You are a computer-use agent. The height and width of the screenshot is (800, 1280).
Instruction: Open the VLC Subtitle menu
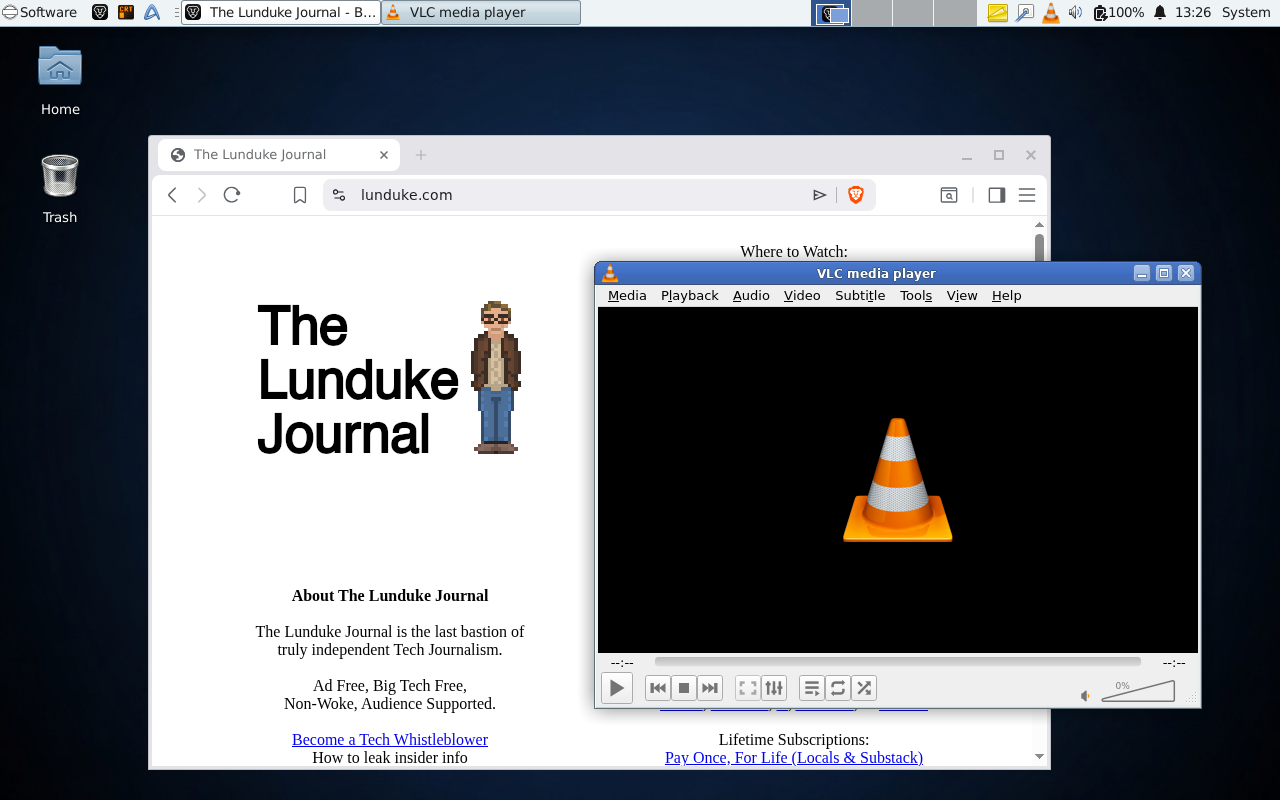860,295
